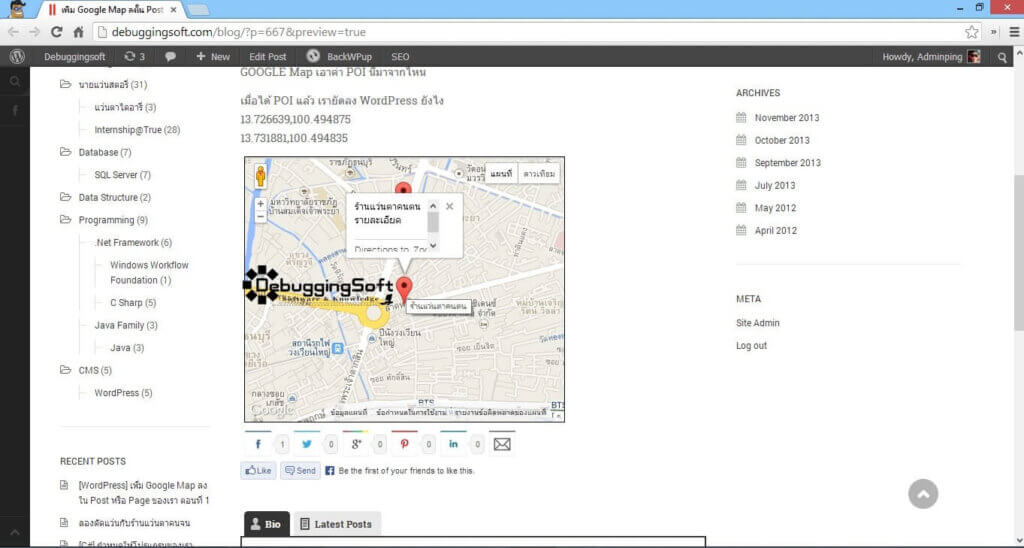The width and height of the screenshot is (1024, 548).
Task: Click left sidebar search icon
Action: pos(15,82)
